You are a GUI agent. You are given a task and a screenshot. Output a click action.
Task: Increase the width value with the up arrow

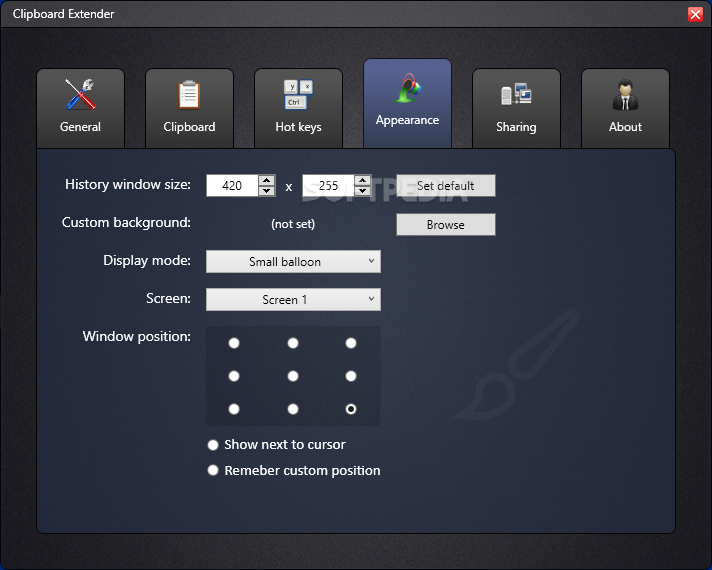point(267,180)
